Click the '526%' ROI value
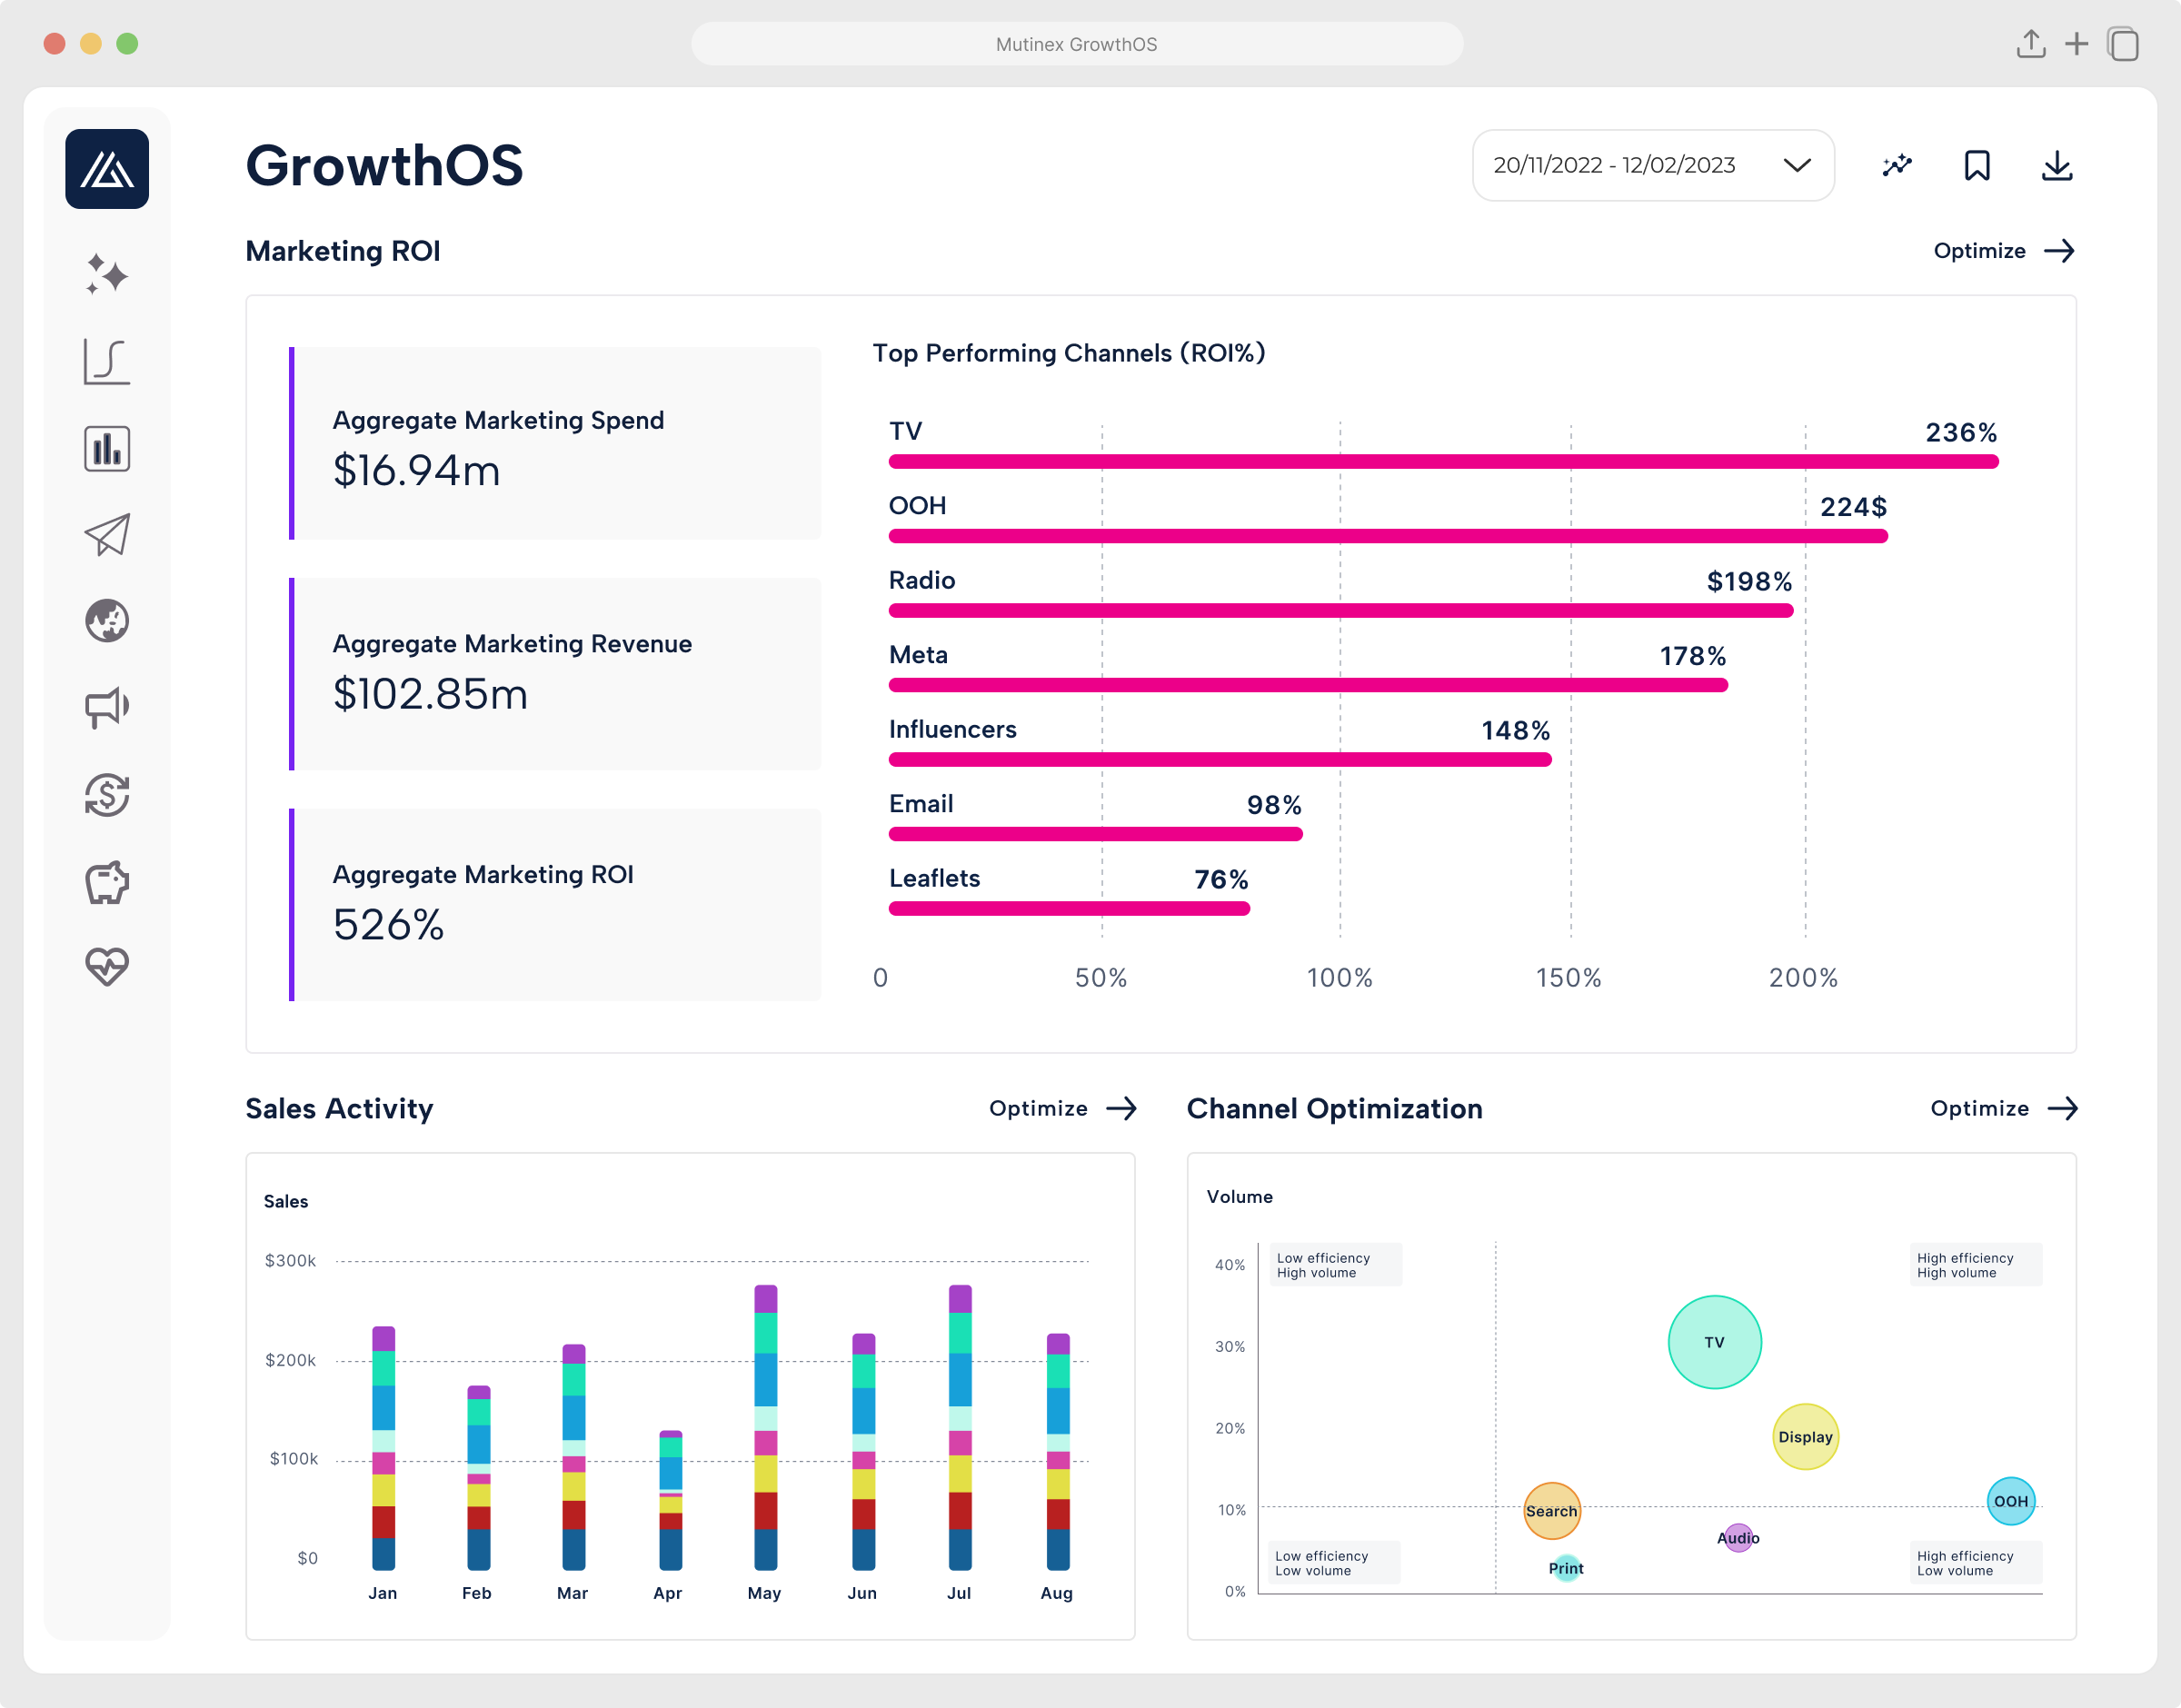Screen dimensions: 2181x1708 (x=388, y=925)
